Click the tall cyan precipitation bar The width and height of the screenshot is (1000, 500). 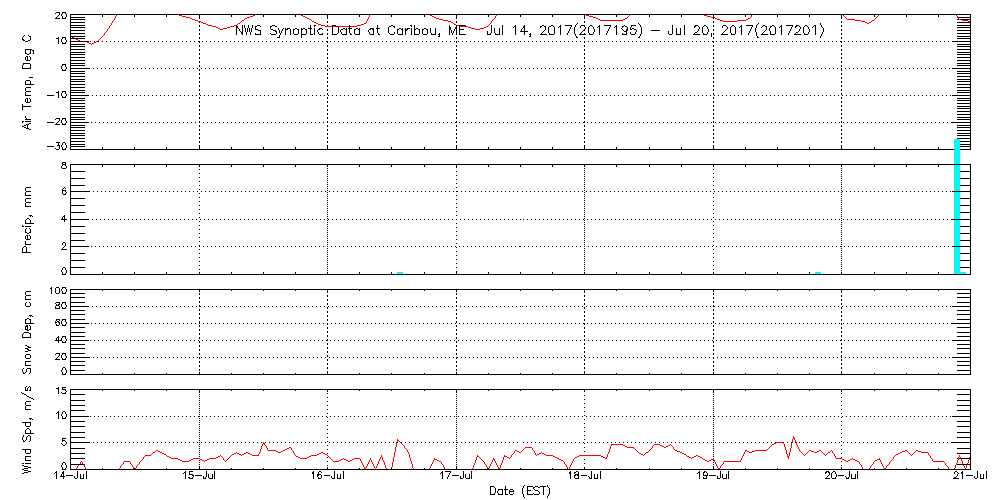[957, 205]
